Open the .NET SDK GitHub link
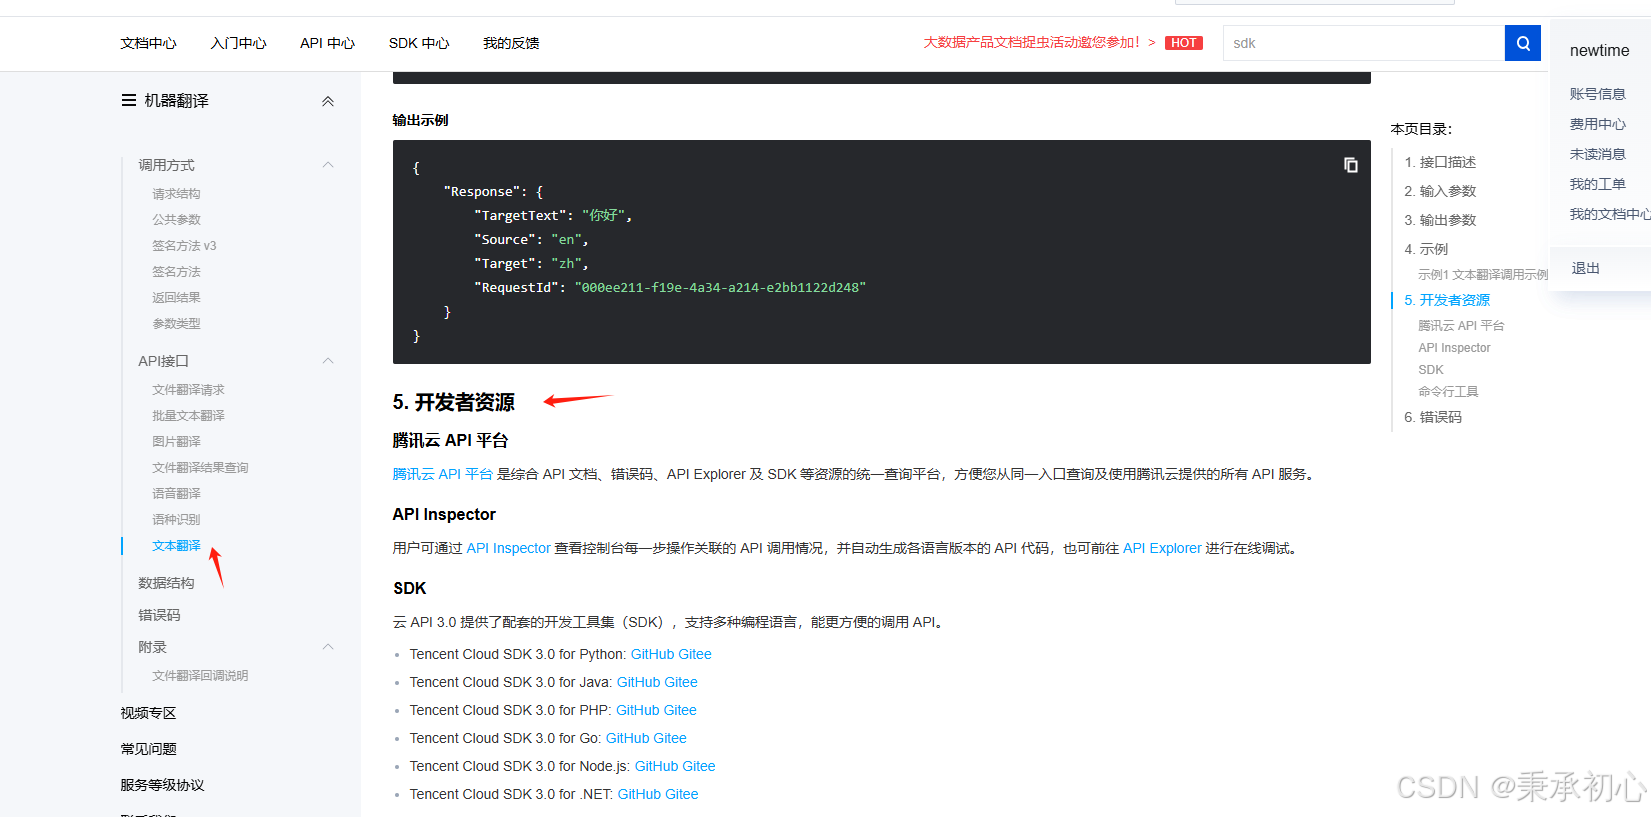This screenshot has height=817, width=1651. (x=639, y=794)
